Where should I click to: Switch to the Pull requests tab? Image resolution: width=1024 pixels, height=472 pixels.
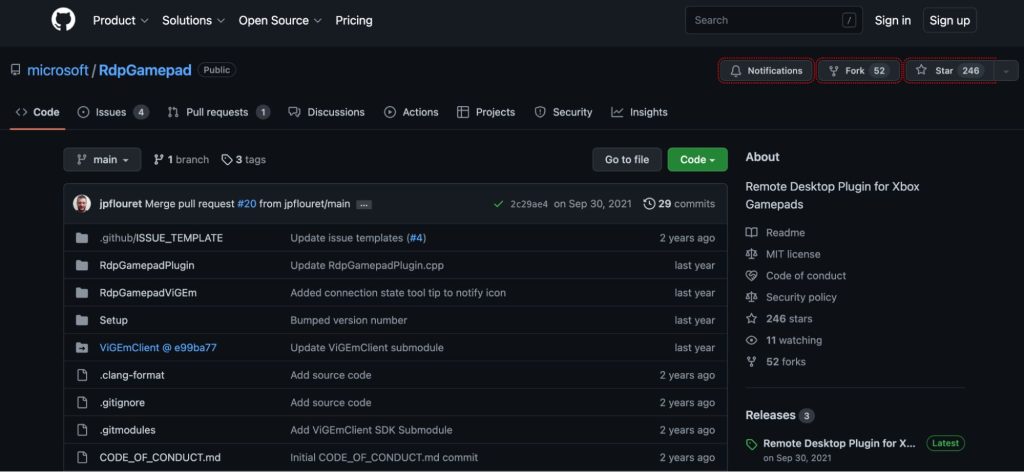coord(218,112)
